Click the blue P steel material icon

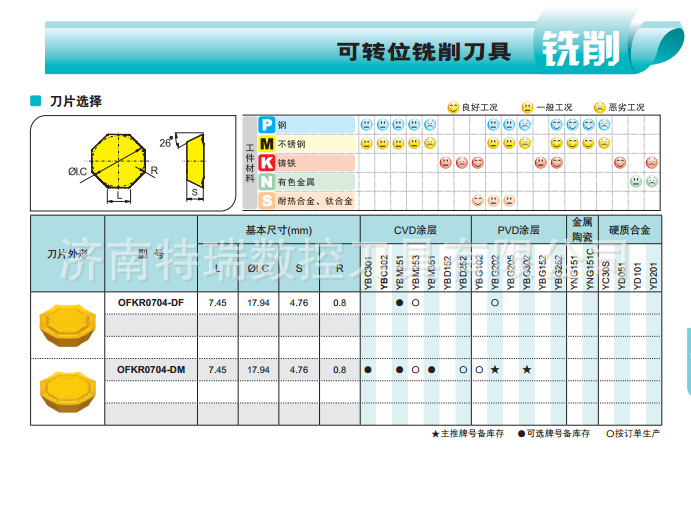267,125
